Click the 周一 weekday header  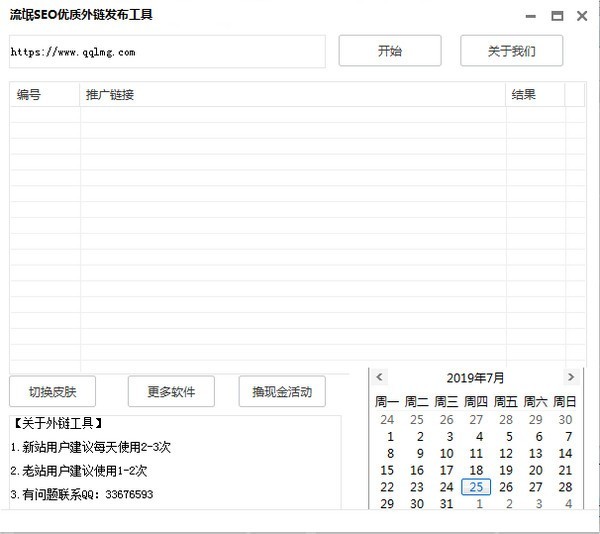(x=386, y=401)
